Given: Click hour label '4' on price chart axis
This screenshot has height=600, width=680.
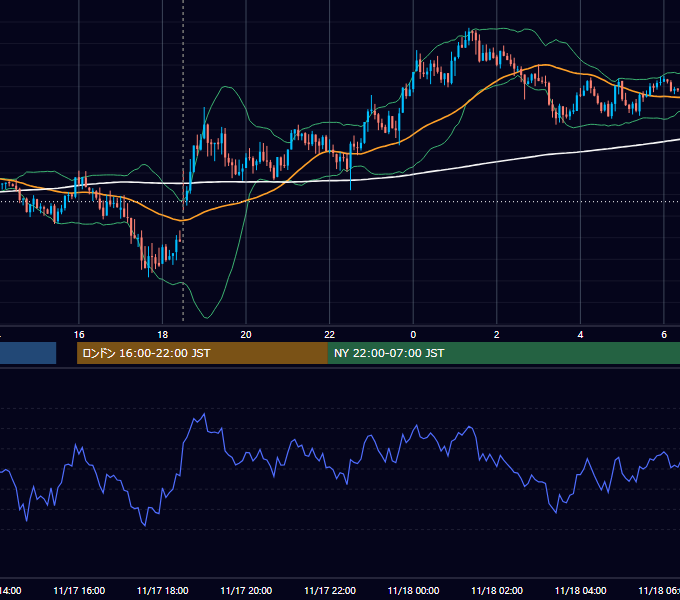Looking at the screenshot, I should point(580,335).
